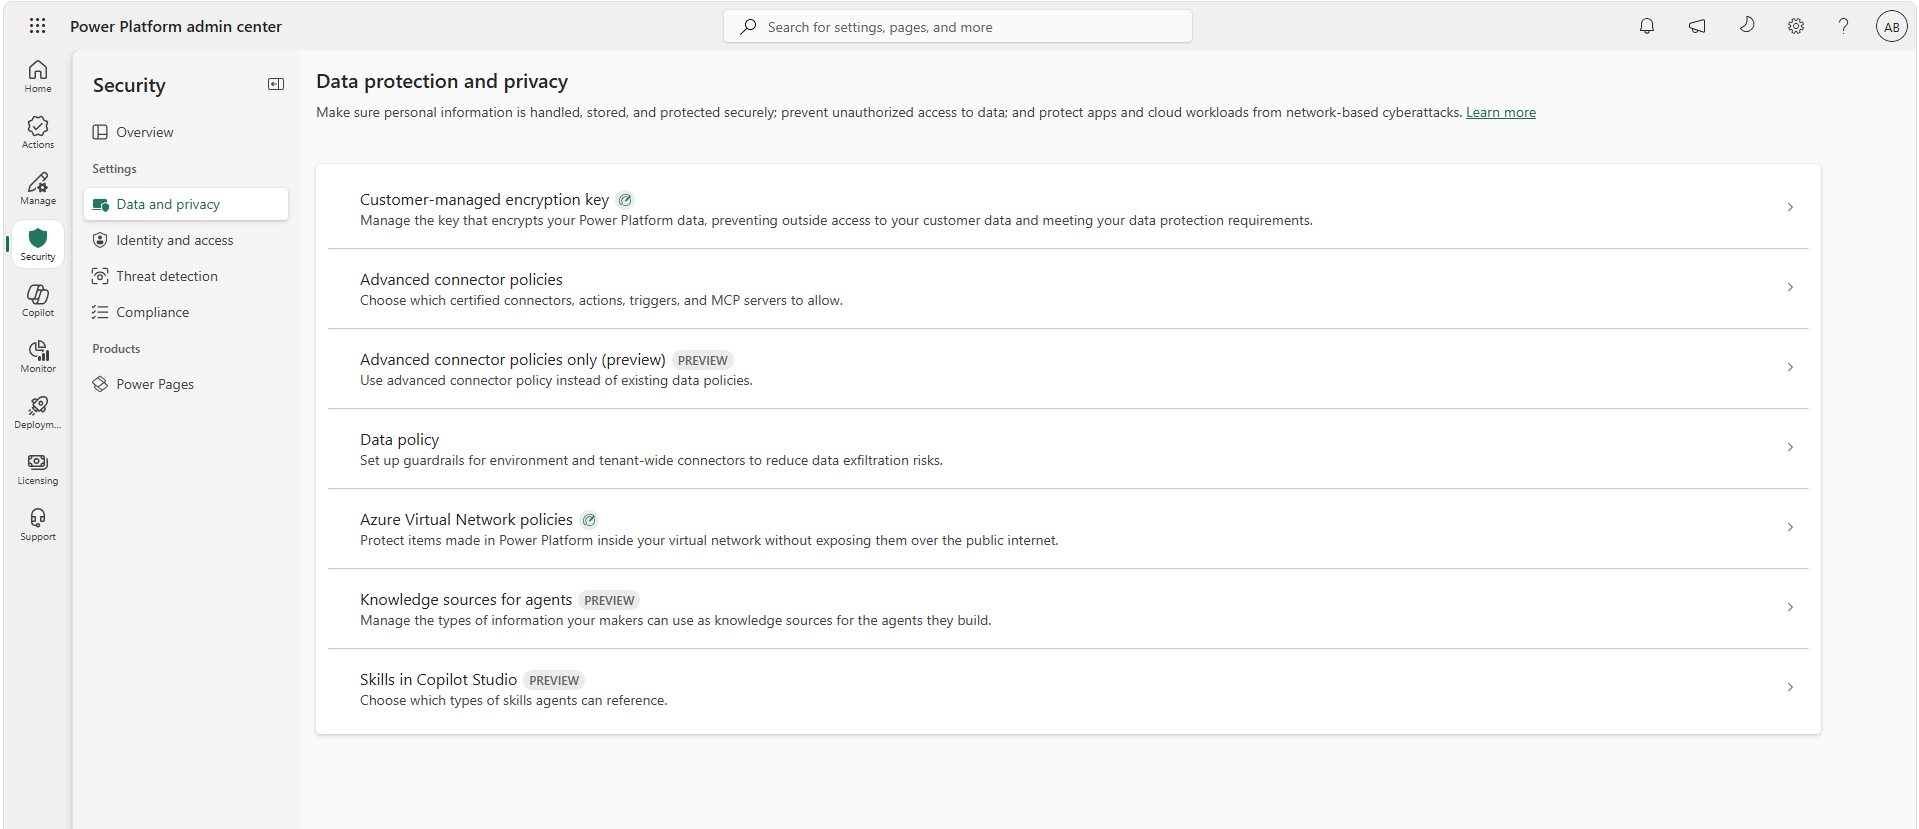
Task: Expand Advanced connector policies only (preview) chevron
Action: tap(1790, 367)
